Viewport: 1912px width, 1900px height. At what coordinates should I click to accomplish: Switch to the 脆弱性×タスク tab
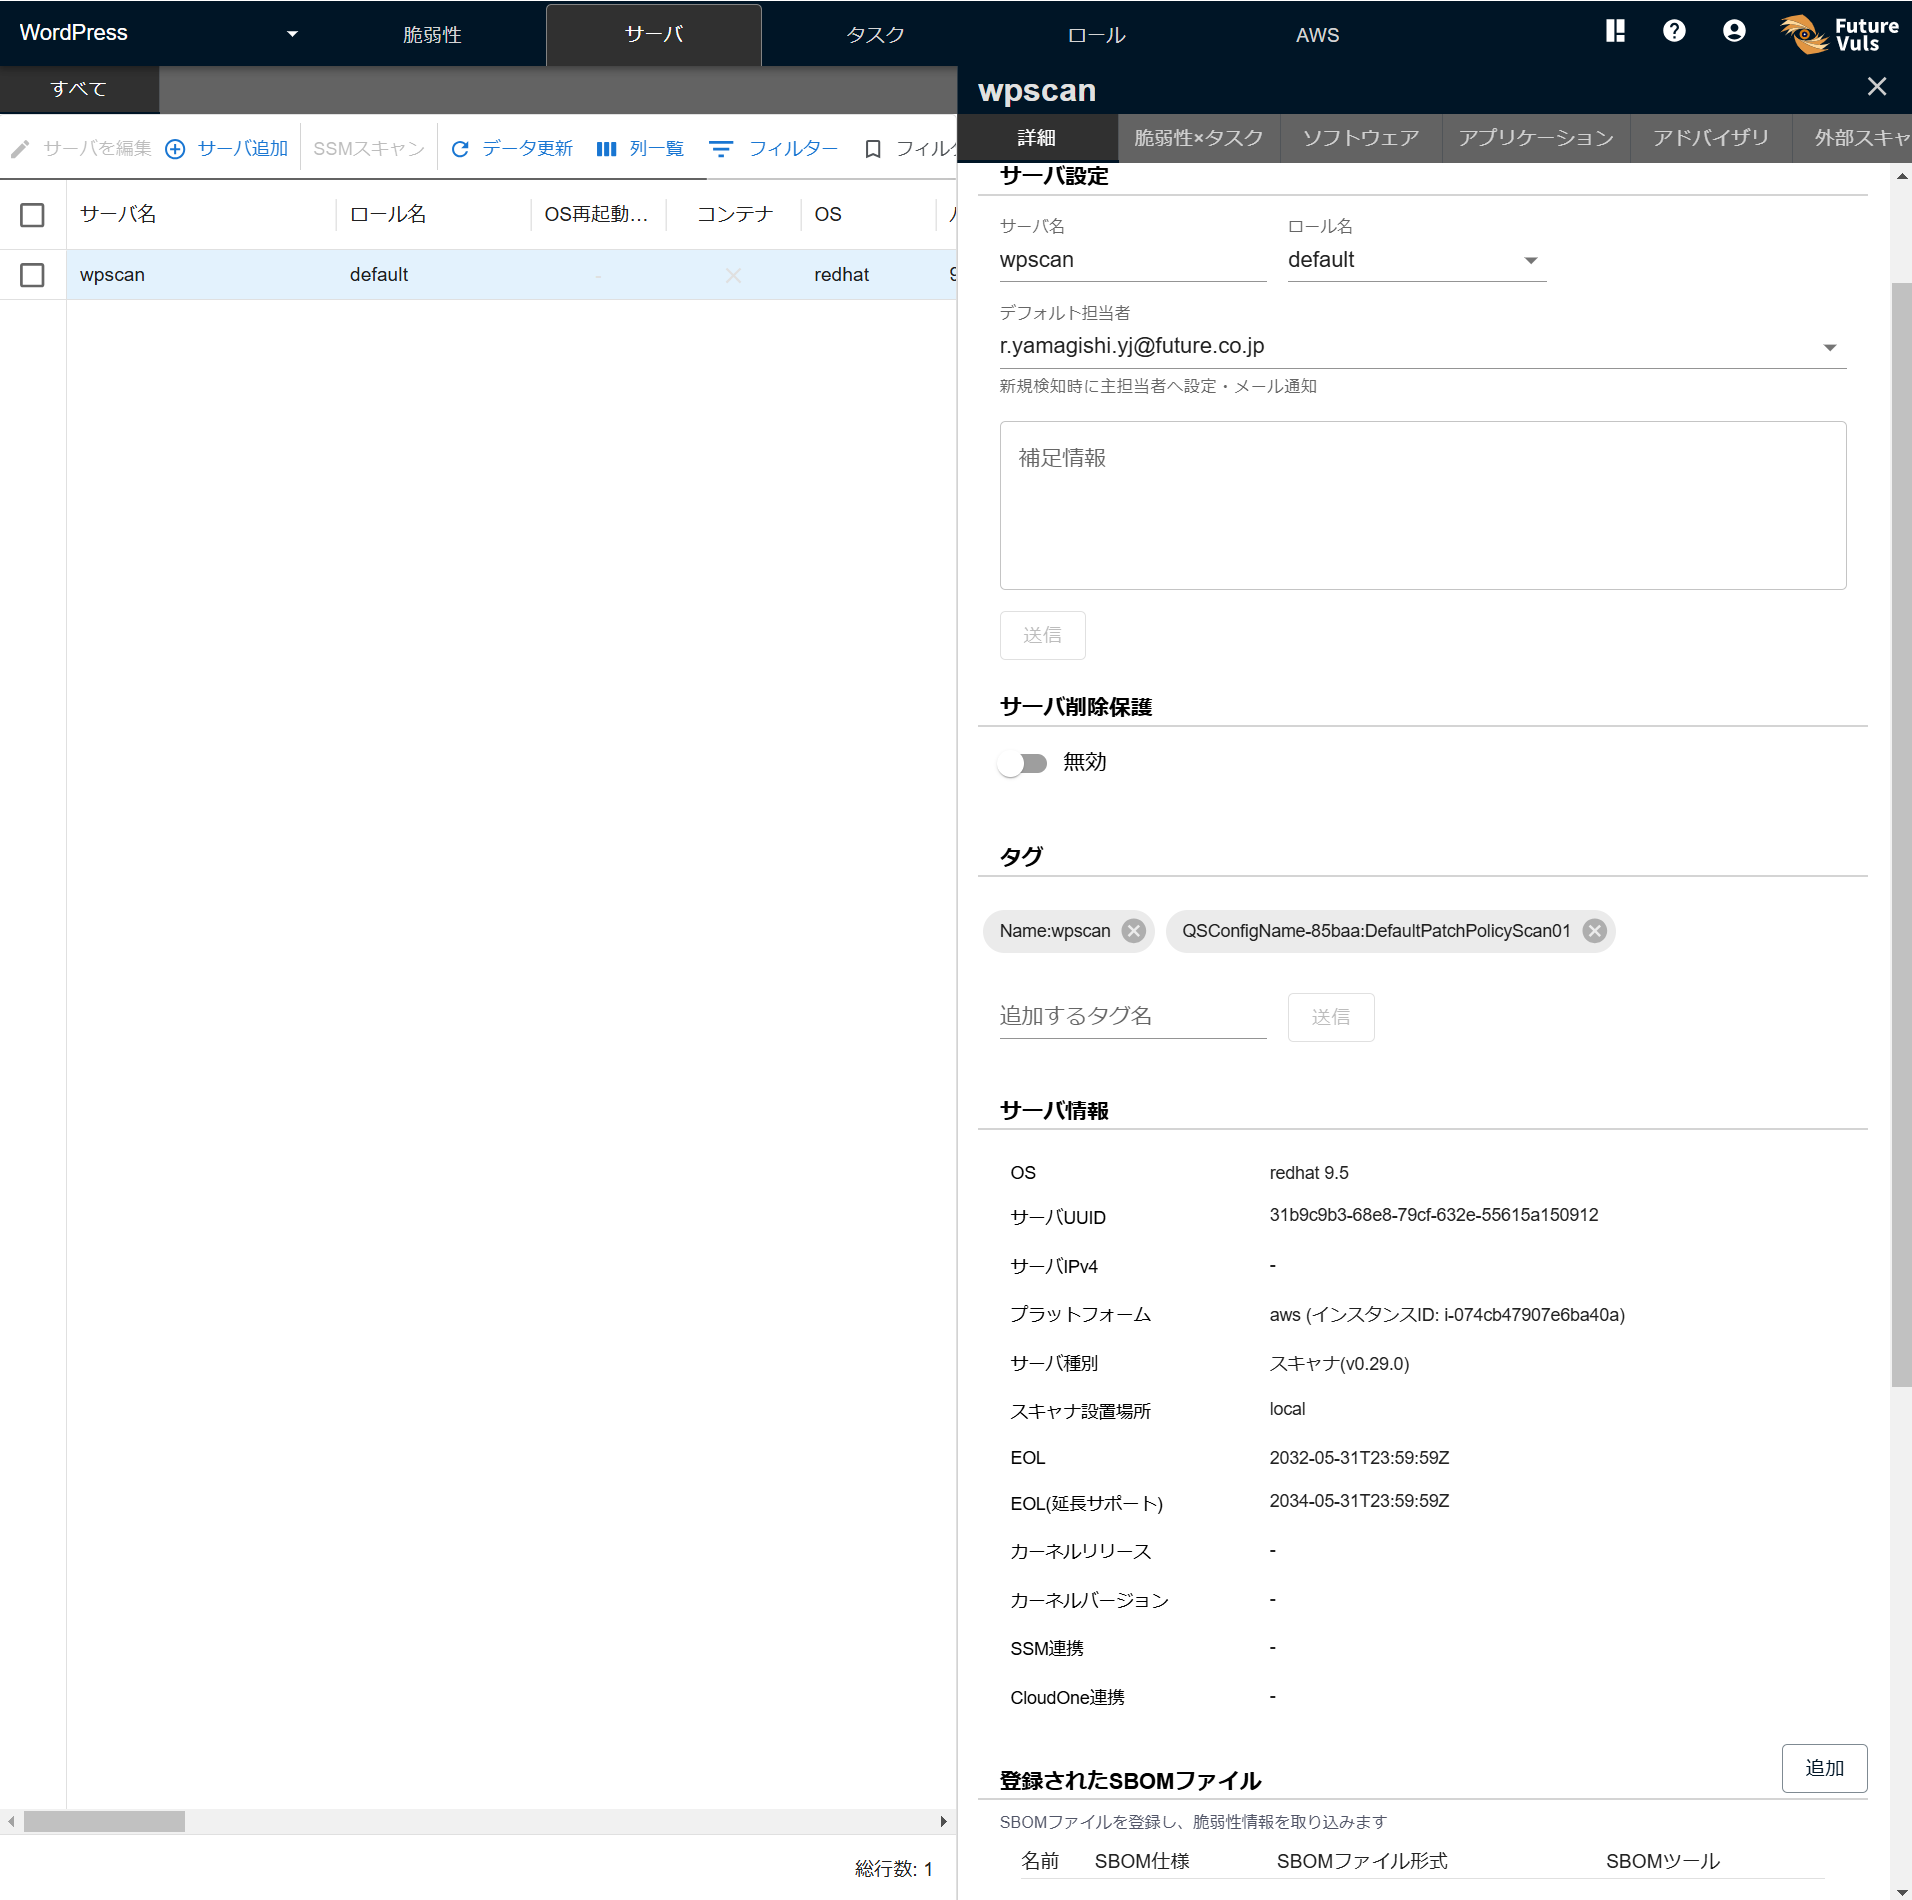[1198, 138]
